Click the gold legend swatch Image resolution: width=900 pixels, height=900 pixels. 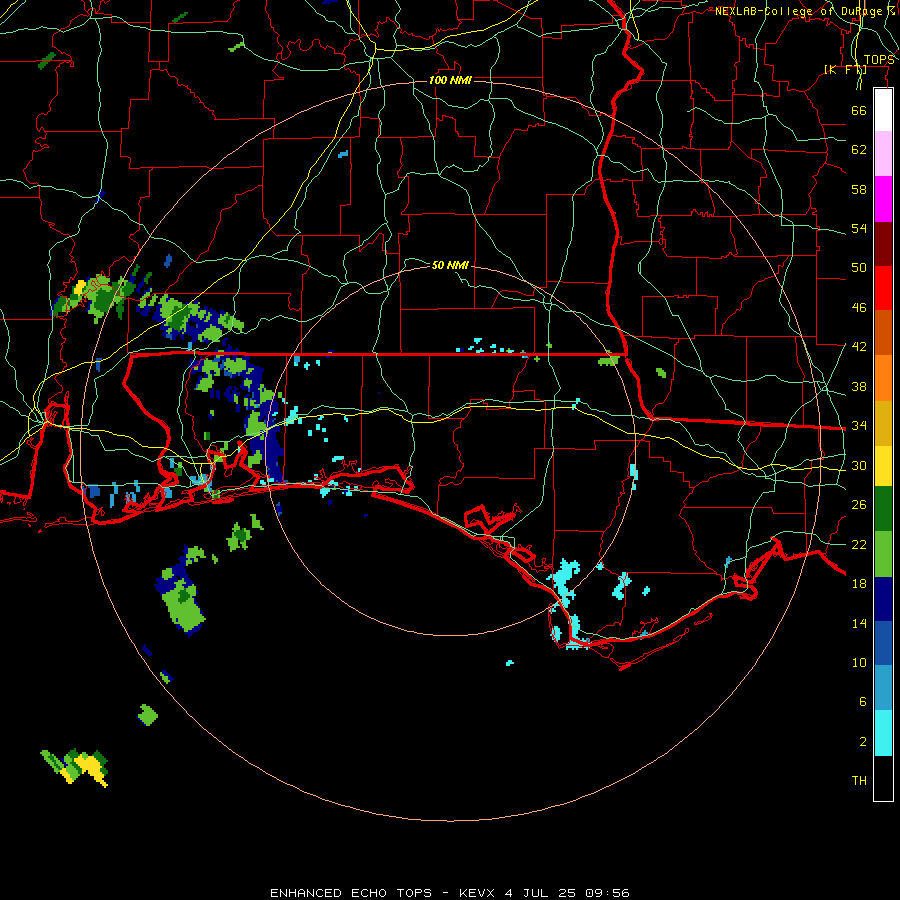tap(883, 423)
